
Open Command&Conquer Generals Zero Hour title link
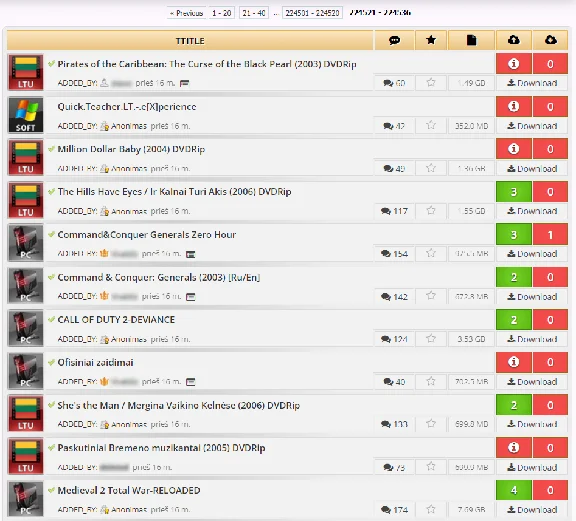pos(147,234)
